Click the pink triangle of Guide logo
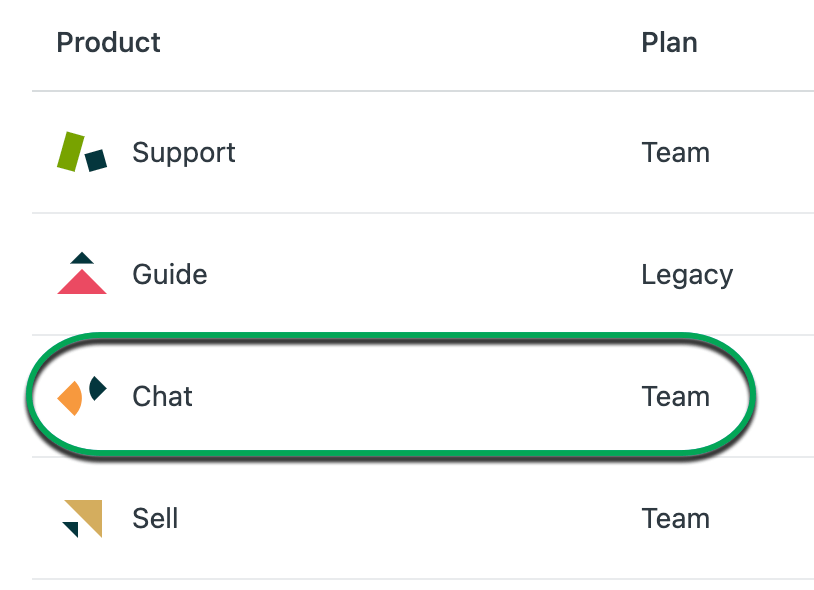Image resolution: width=814 pixels, height=590 pixels. (x=82, y=283)
